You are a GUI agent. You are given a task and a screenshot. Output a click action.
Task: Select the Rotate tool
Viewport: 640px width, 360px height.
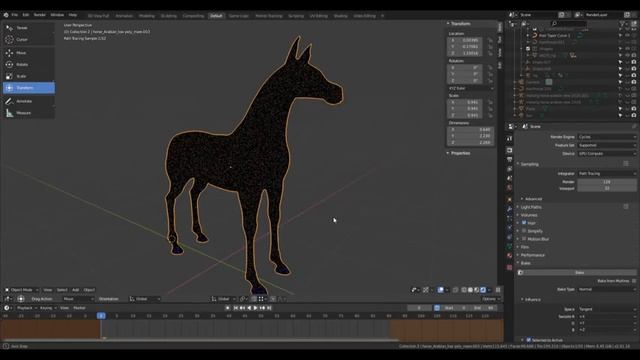pyautogui.click(x=29, y=64)
